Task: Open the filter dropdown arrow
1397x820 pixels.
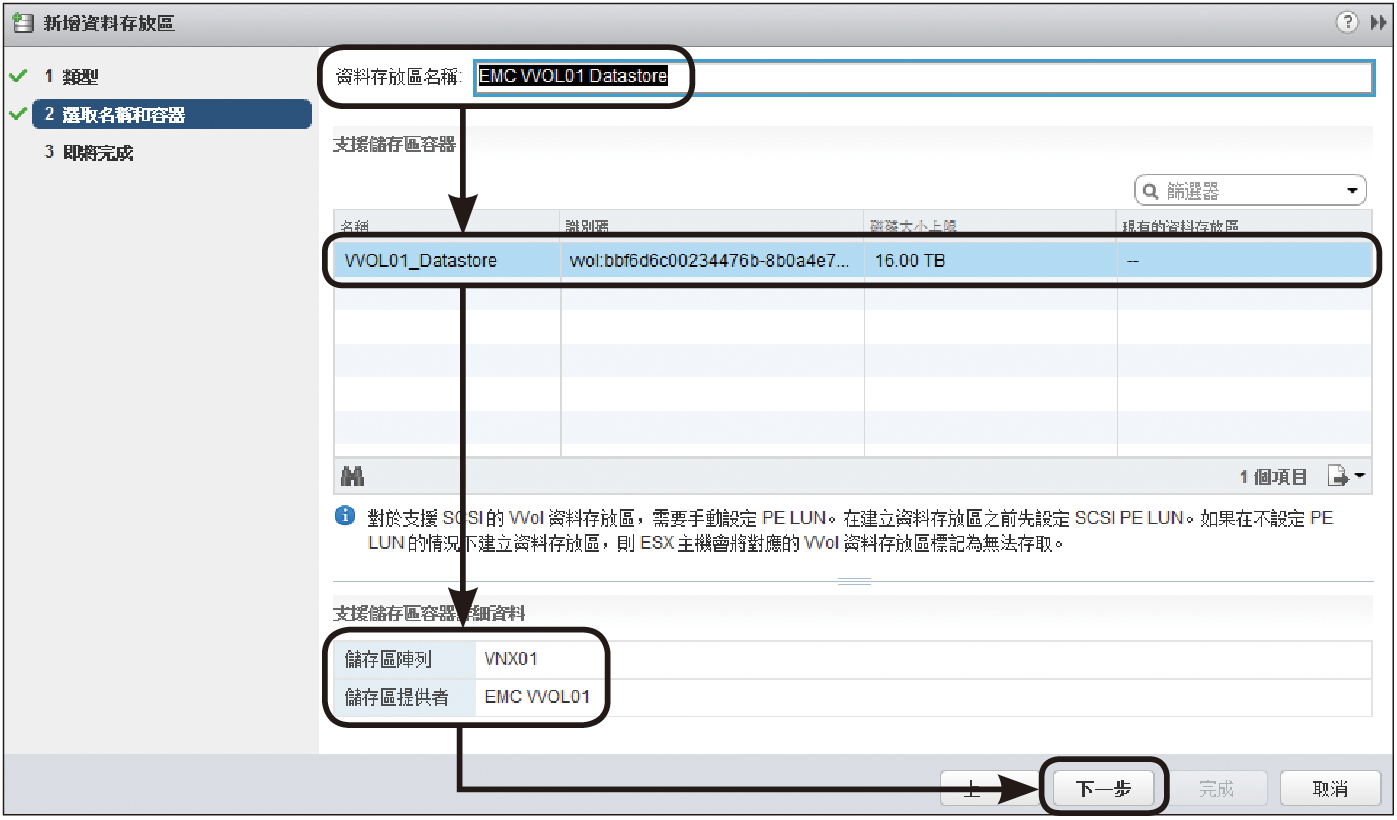Action: click(x=1353, y=190)
